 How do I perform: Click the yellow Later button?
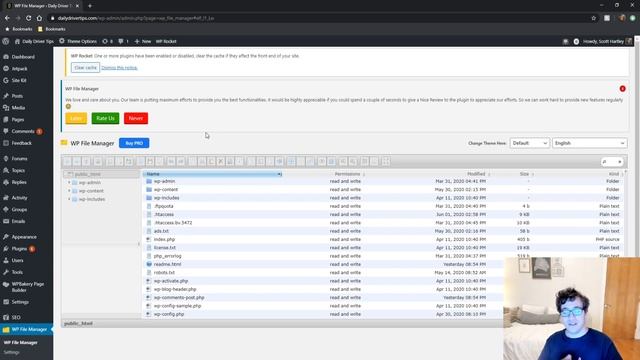tap(76, 118)
